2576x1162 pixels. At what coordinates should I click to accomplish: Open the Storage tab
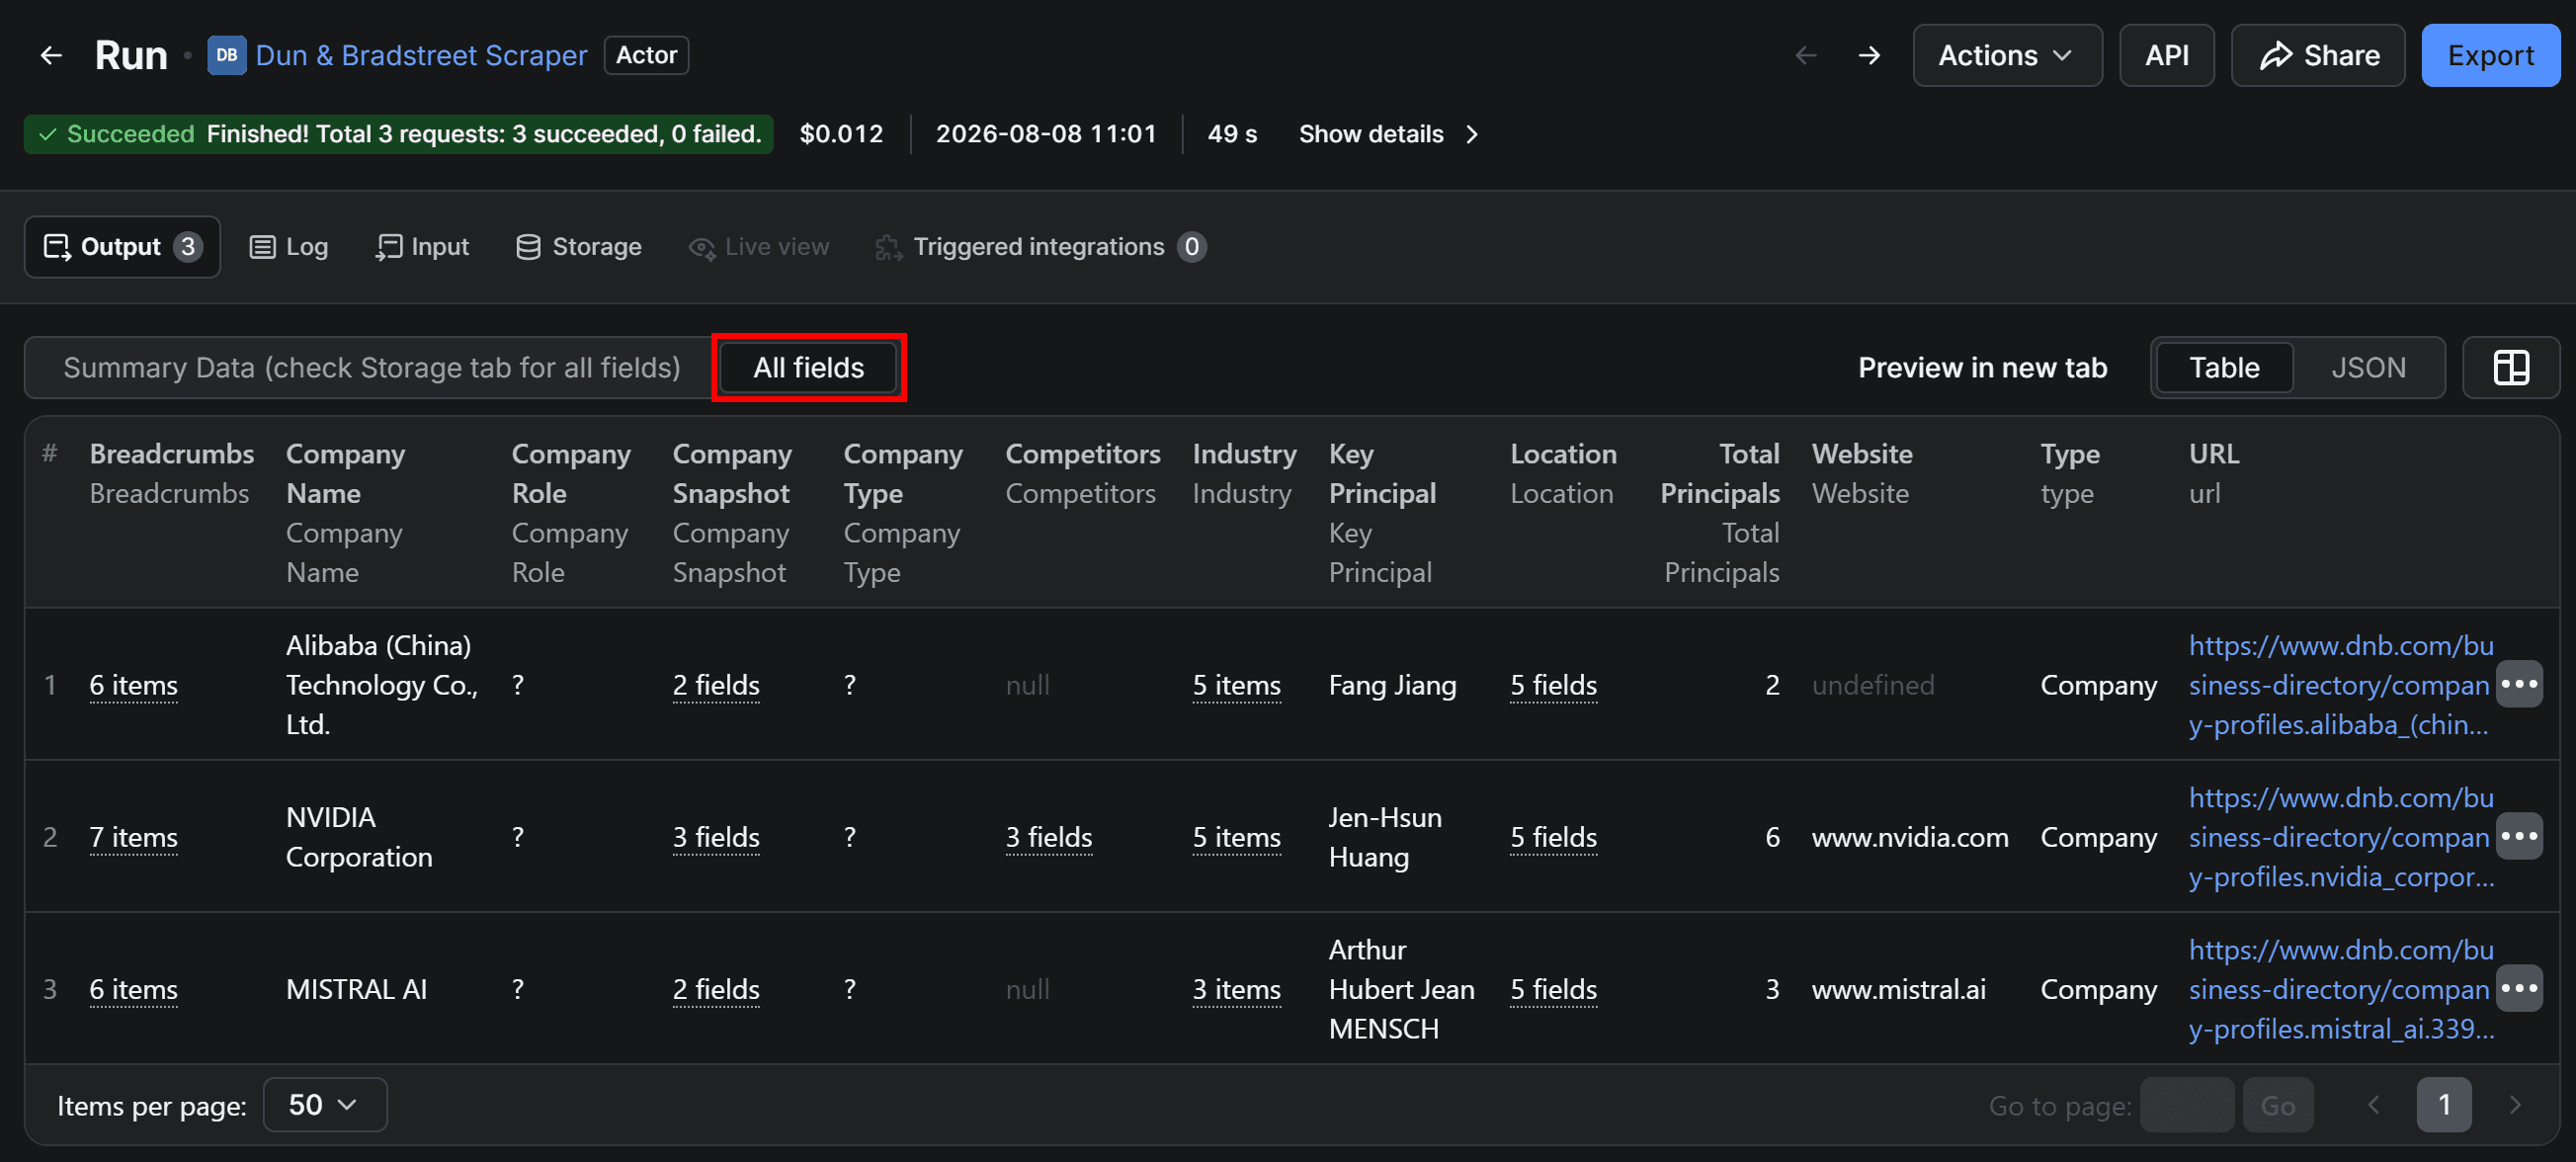pyautogui.click(x=578, y=247)
